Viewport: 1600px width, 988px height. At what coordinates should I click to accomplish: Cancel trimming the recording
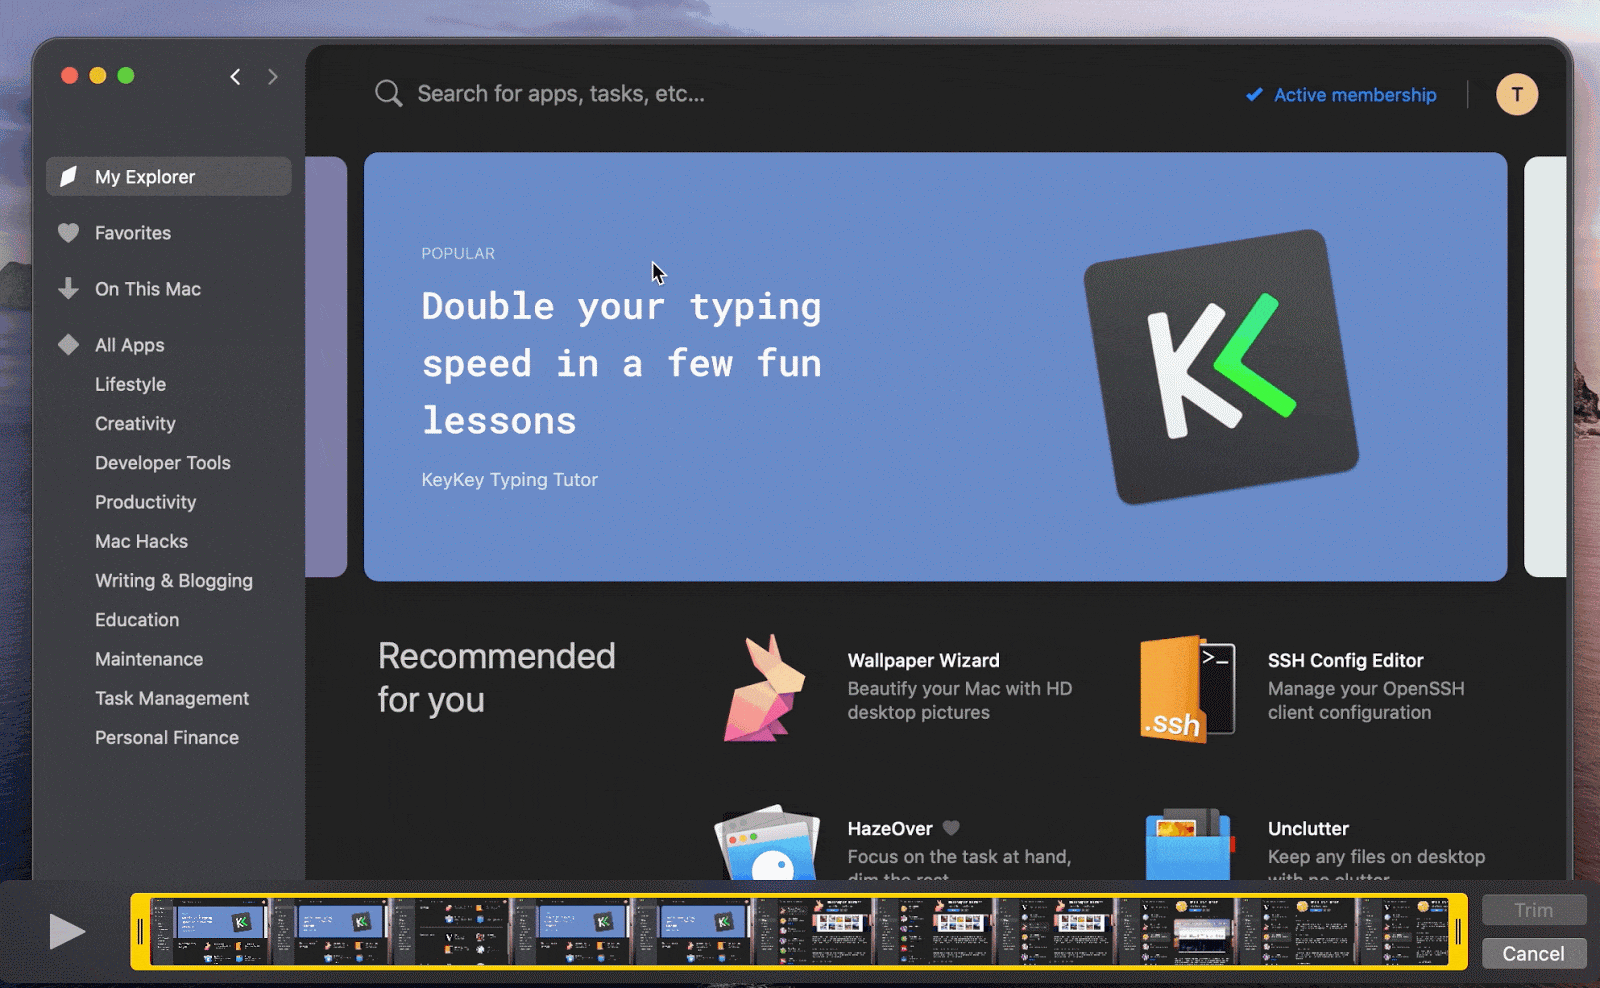(1534, 954)
